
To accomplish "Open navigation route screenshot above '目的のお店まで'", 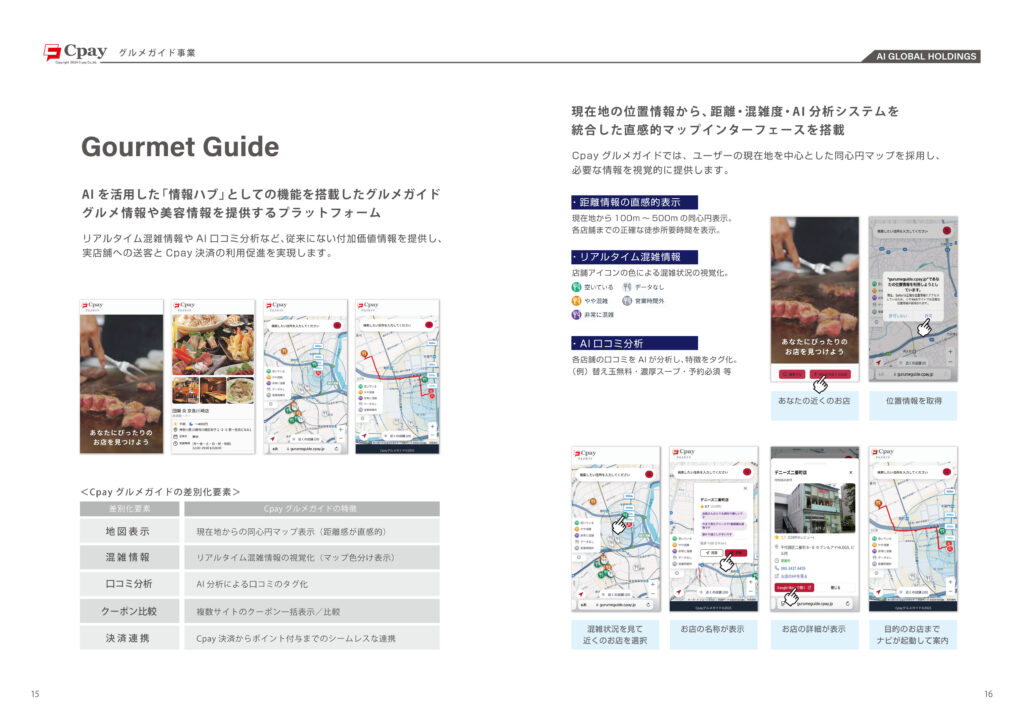I will 913,529.
